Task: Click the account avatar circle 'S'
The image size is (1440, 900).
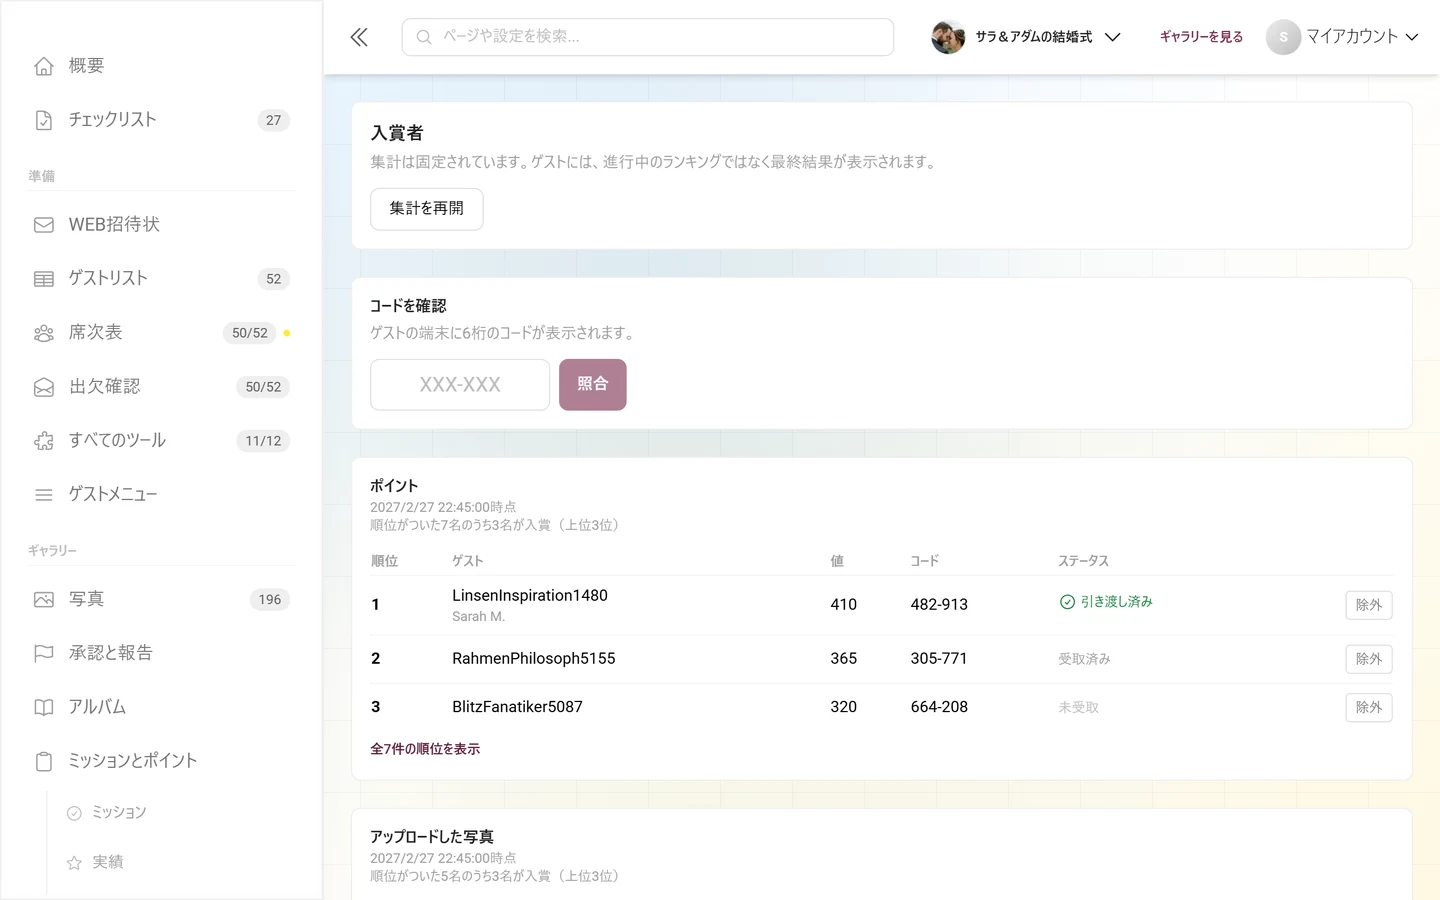Action: (x=1283, y=37)
